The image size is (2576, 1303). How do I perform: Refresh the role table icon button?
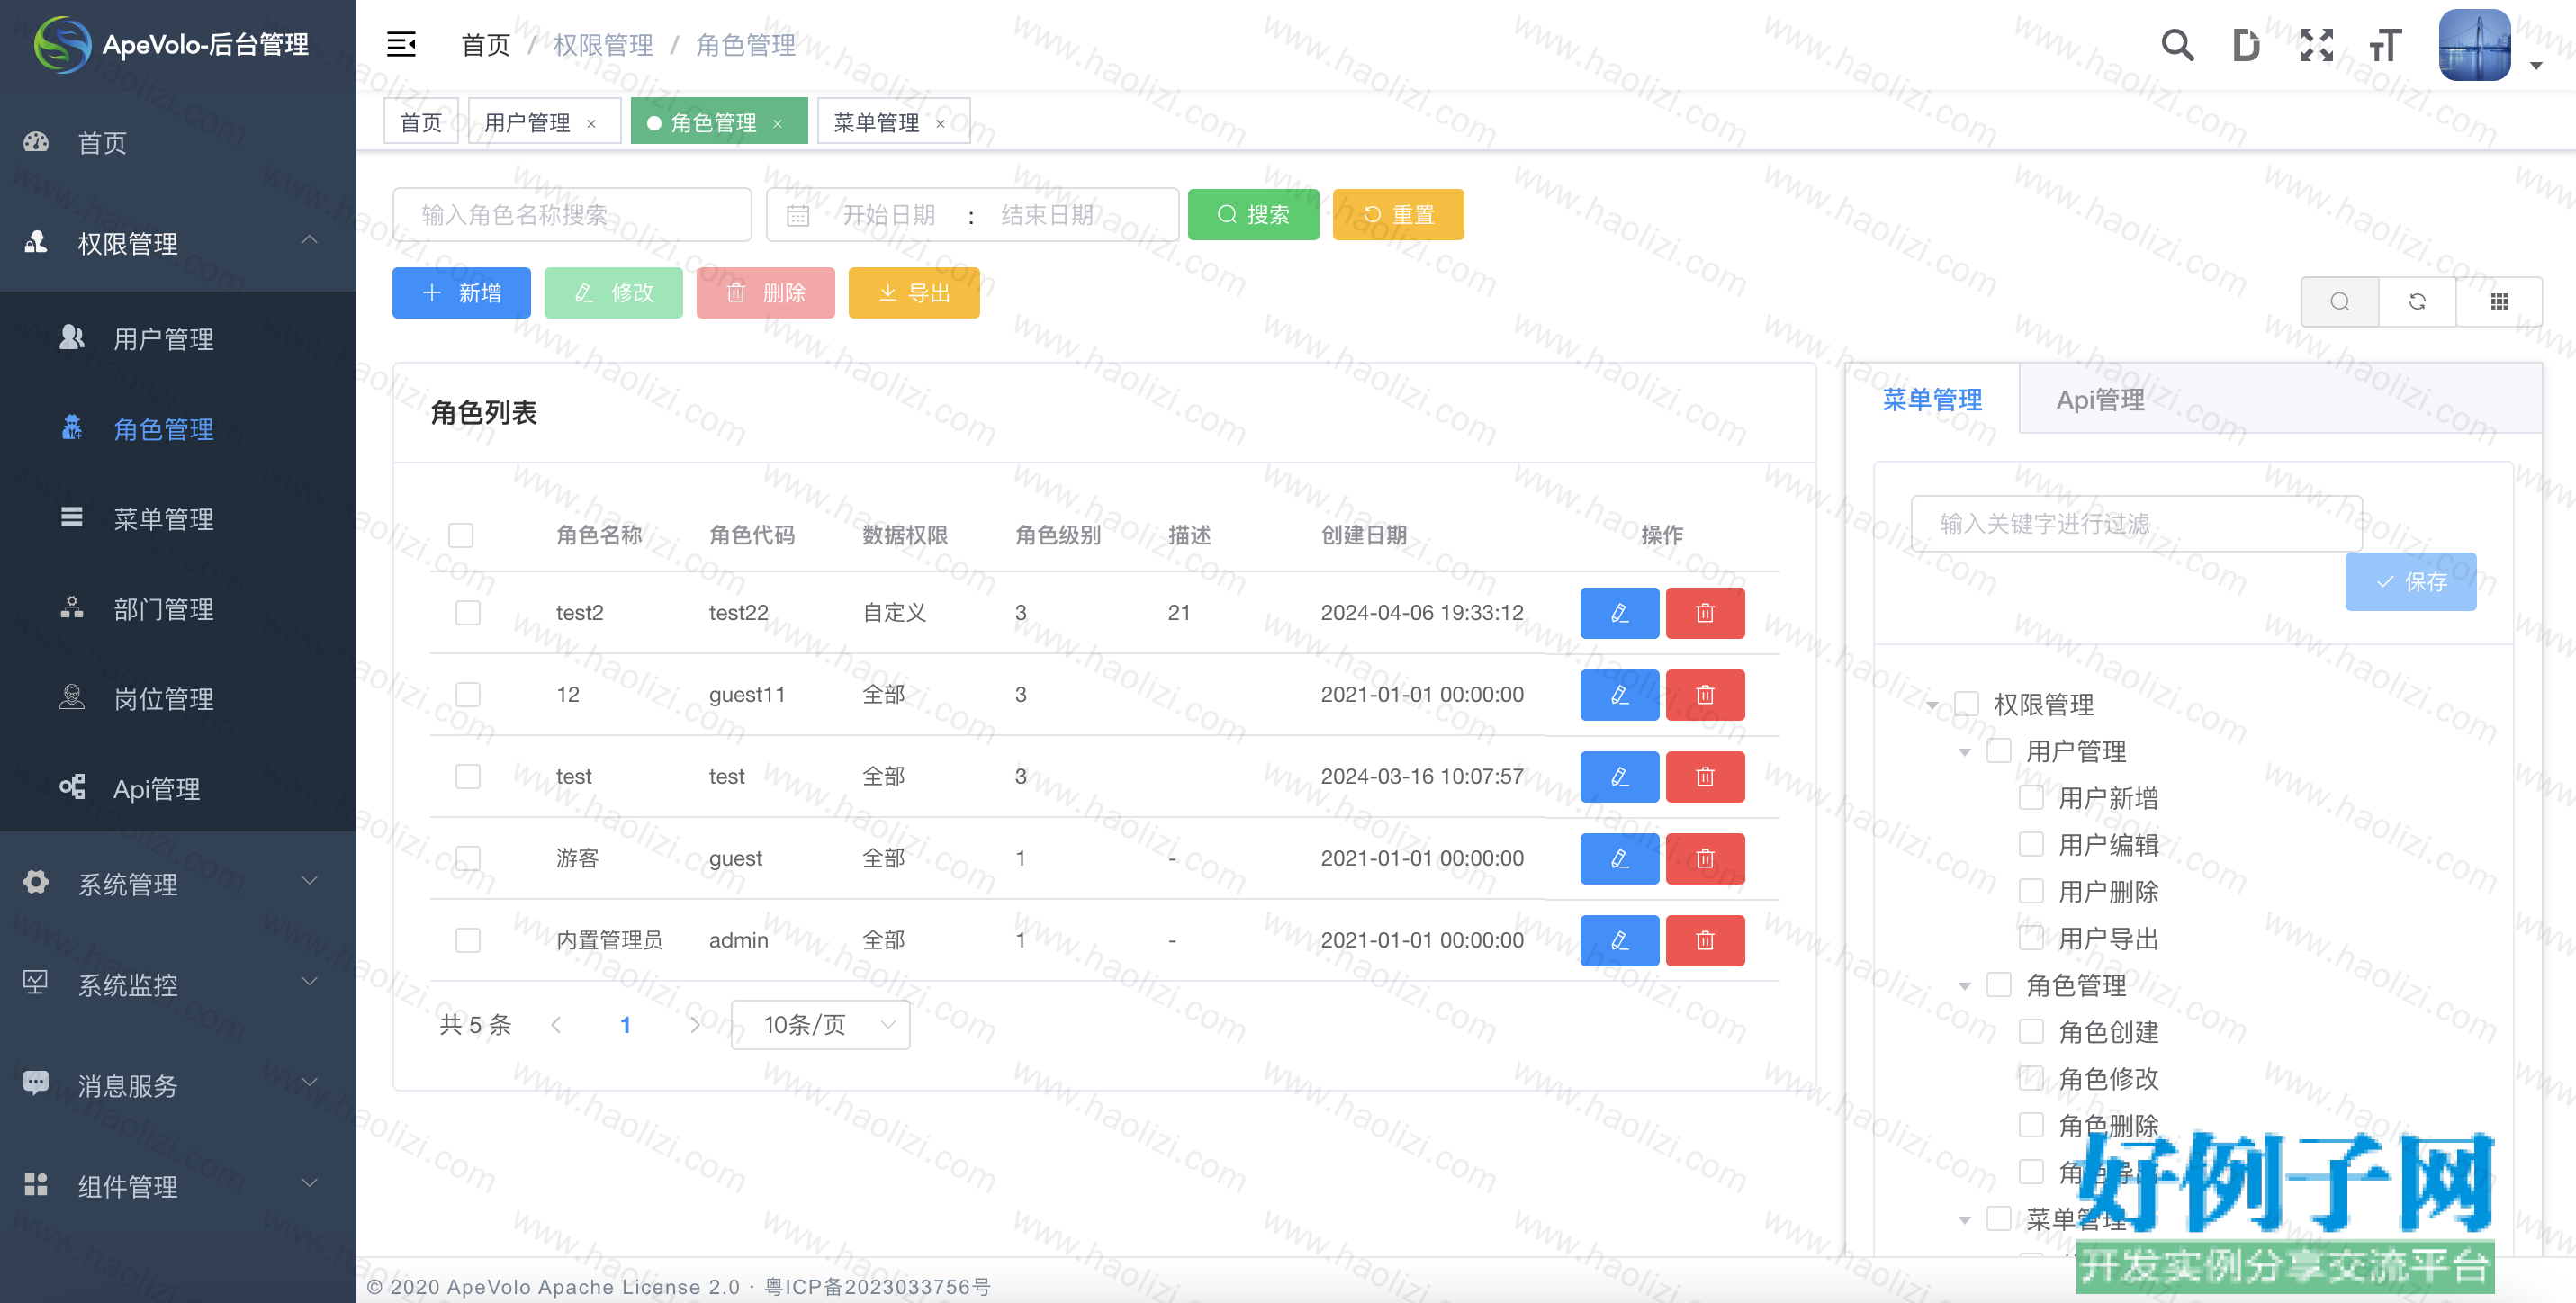[2417, 301]
